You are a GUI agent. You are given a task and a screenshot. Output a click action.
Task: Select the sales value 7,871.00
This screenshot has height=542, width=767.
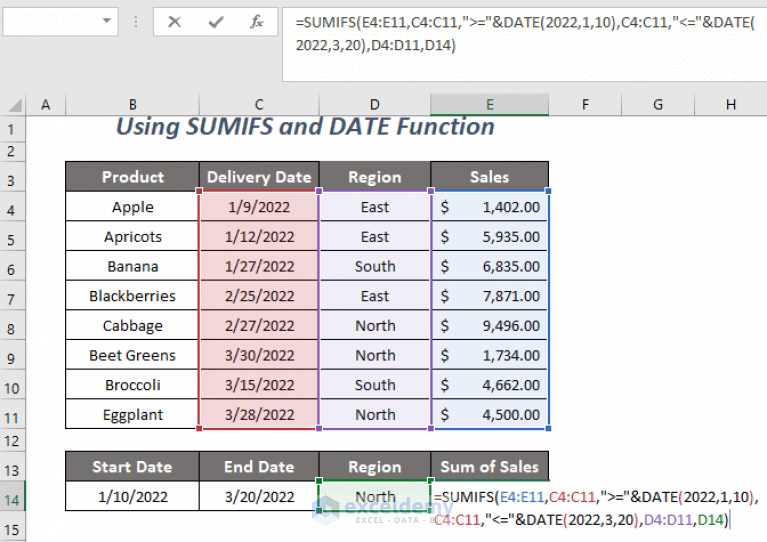490,296
